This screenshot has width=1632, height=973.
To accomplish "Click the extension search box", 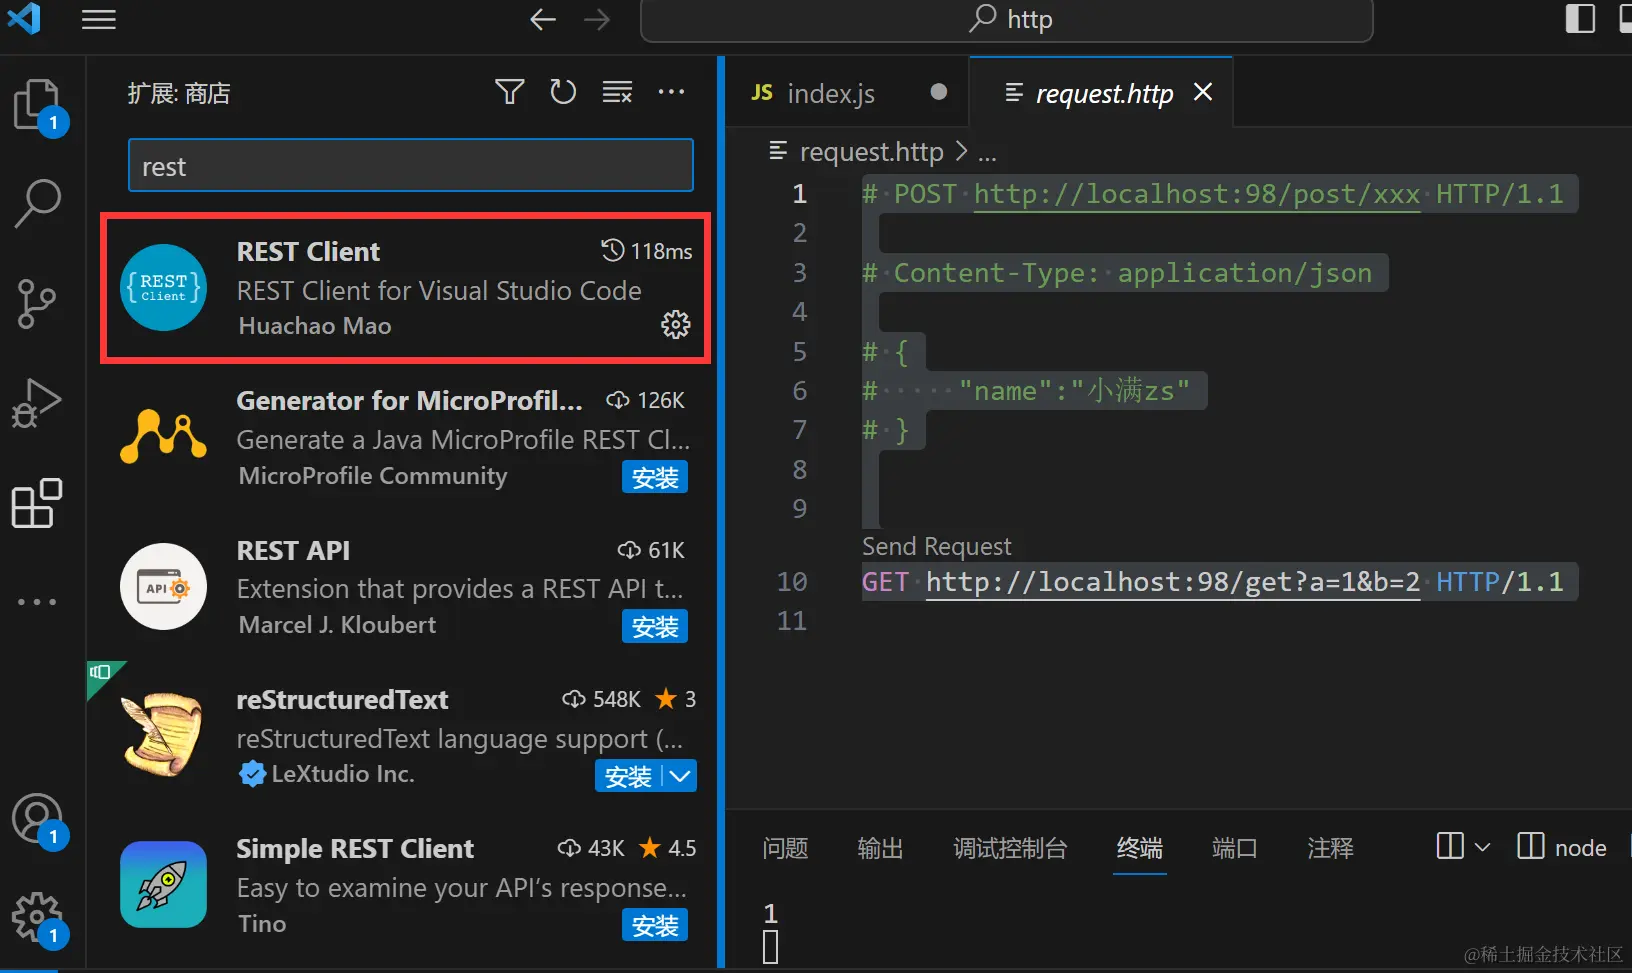I will point(411,165).
